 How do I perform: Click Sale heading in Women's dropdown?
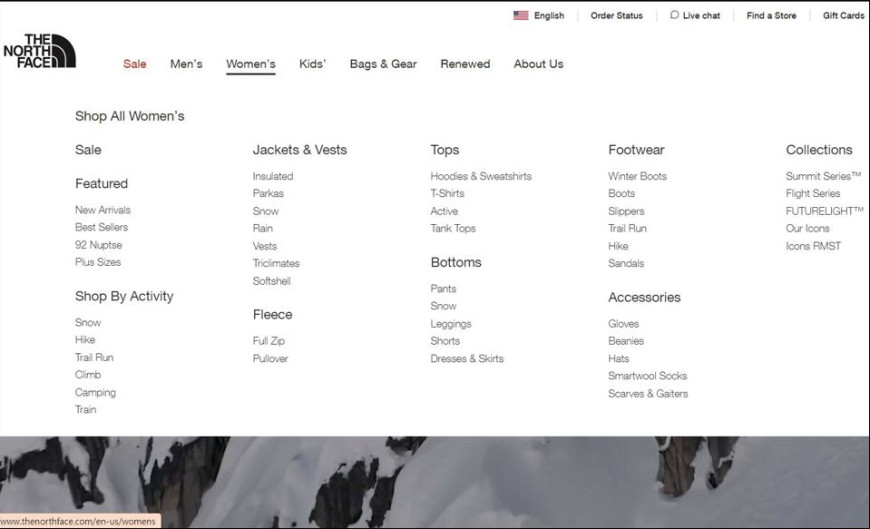coord(88,150)
